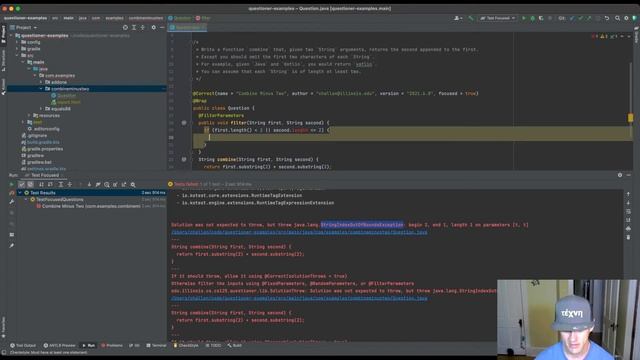
Task: Click Expand All in test results toolbar
Action: coord(60,184)
